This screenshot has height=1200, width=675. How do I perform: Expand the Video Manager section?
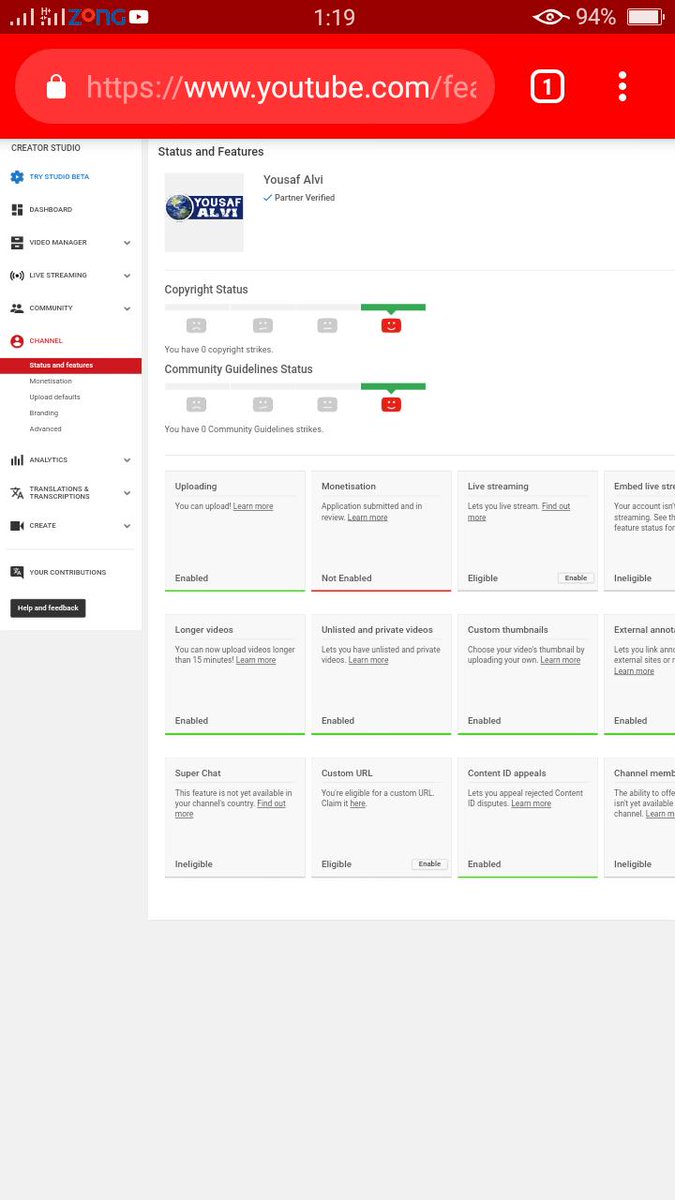coord(127,243)
